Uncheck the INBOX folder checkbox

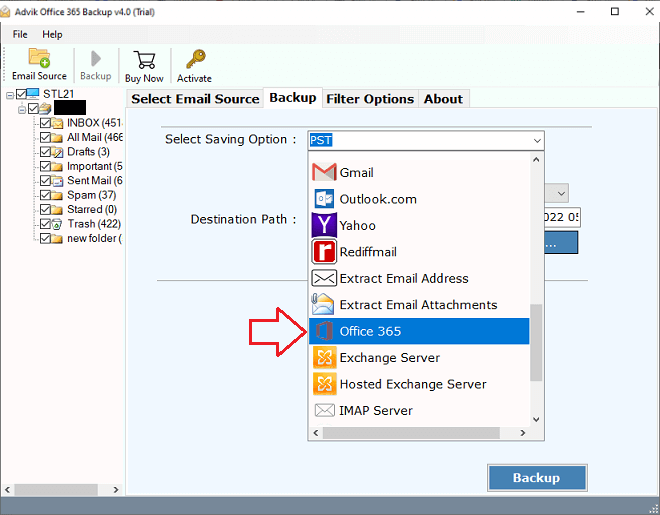click(45, 123)
